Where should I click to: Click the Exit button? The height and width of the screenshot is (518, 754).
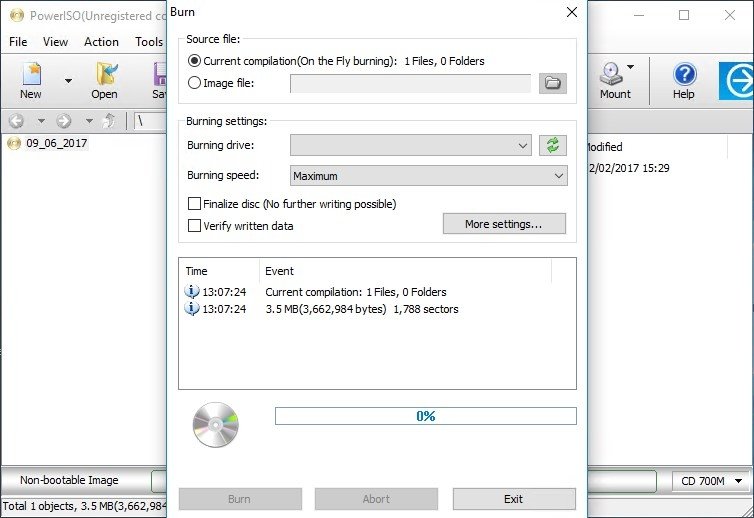click(514, 499)
